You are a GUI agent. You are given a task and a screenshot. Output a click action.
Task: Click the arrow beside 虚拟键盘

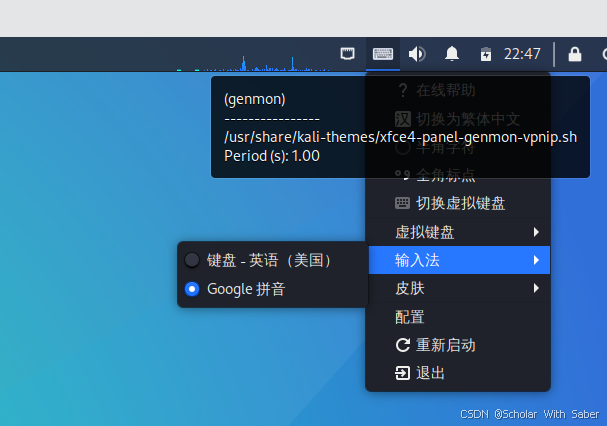point(536,232)
